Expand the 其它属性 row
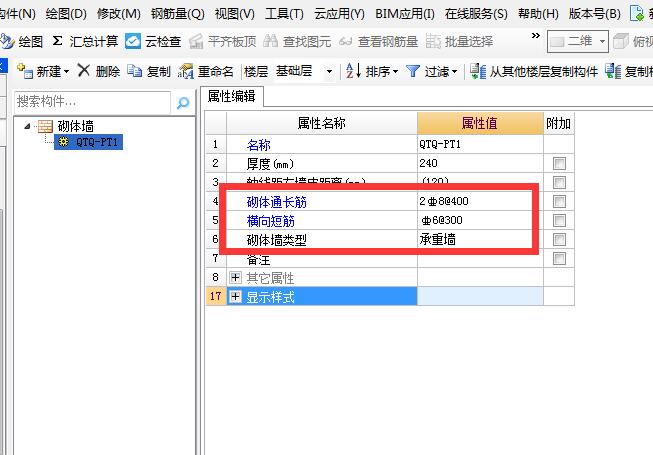Viewport: 653px width, 455px height. (x=235, y=277)
